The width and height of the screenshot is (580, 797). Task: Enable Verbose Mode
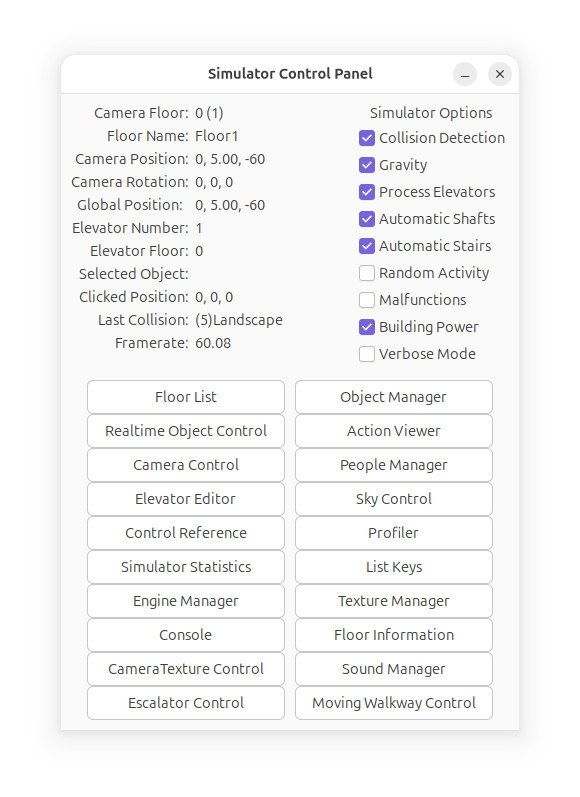(x=367, y=354)
